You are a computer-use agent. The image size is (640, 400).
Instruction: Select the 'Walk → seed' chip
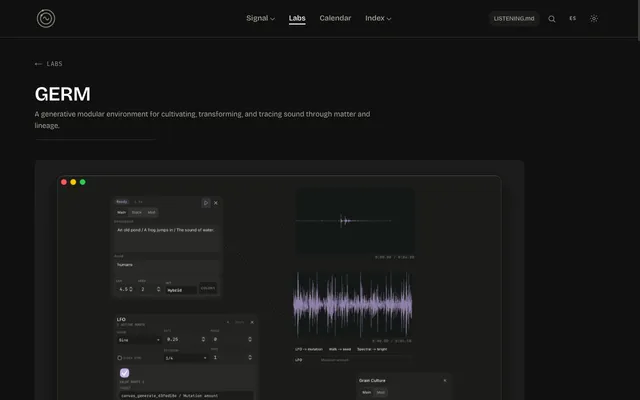pyautogui.click(x=340, y=349)
